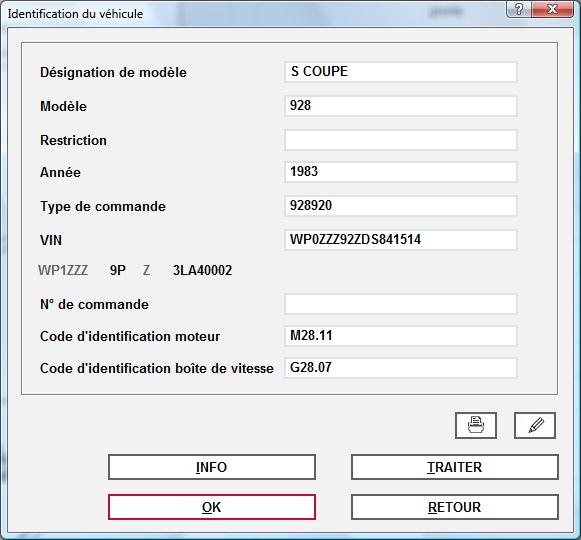The image size is (581, 540).
Task: Click the help question mark button
Action: coord(519,9)
